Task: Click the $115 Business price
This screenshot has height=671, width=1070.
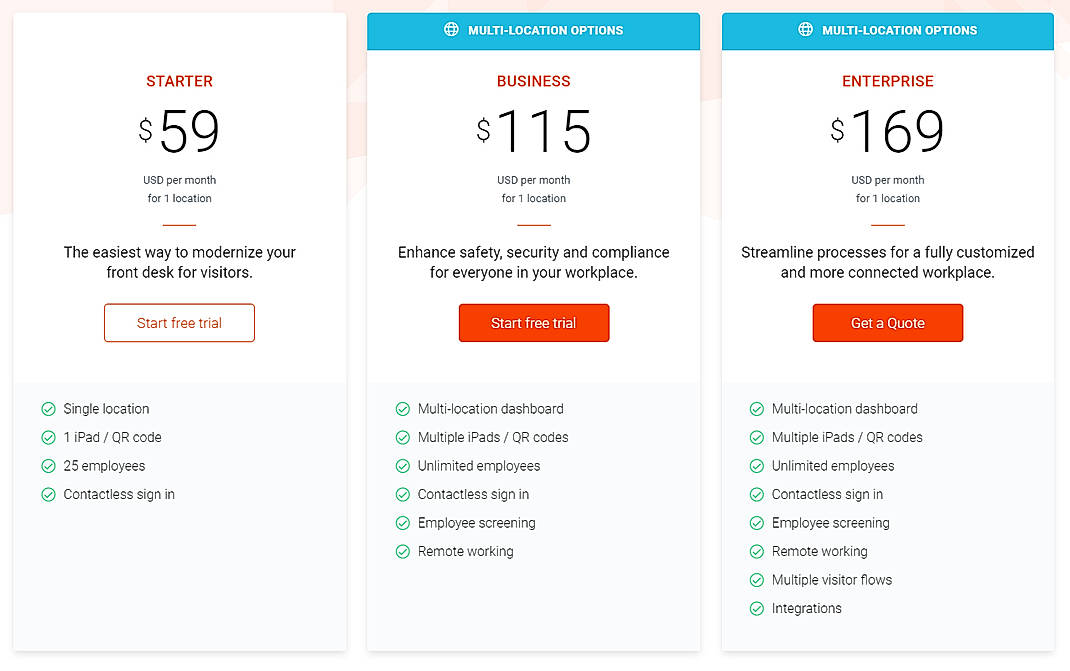Action: [x=533, y=131]
